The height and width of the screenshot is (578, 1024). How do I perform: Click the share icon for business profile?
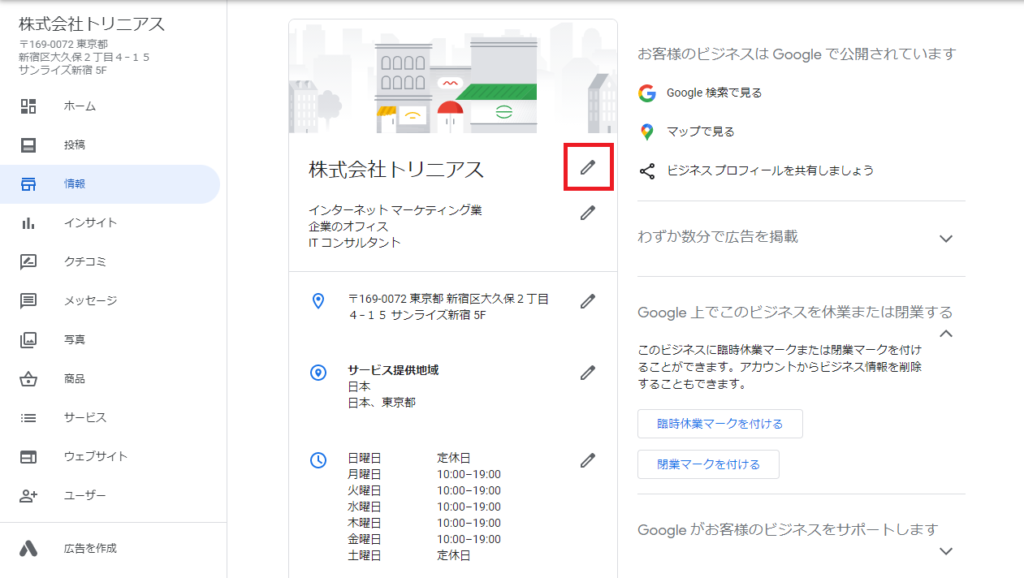click(x=647, y=171)
